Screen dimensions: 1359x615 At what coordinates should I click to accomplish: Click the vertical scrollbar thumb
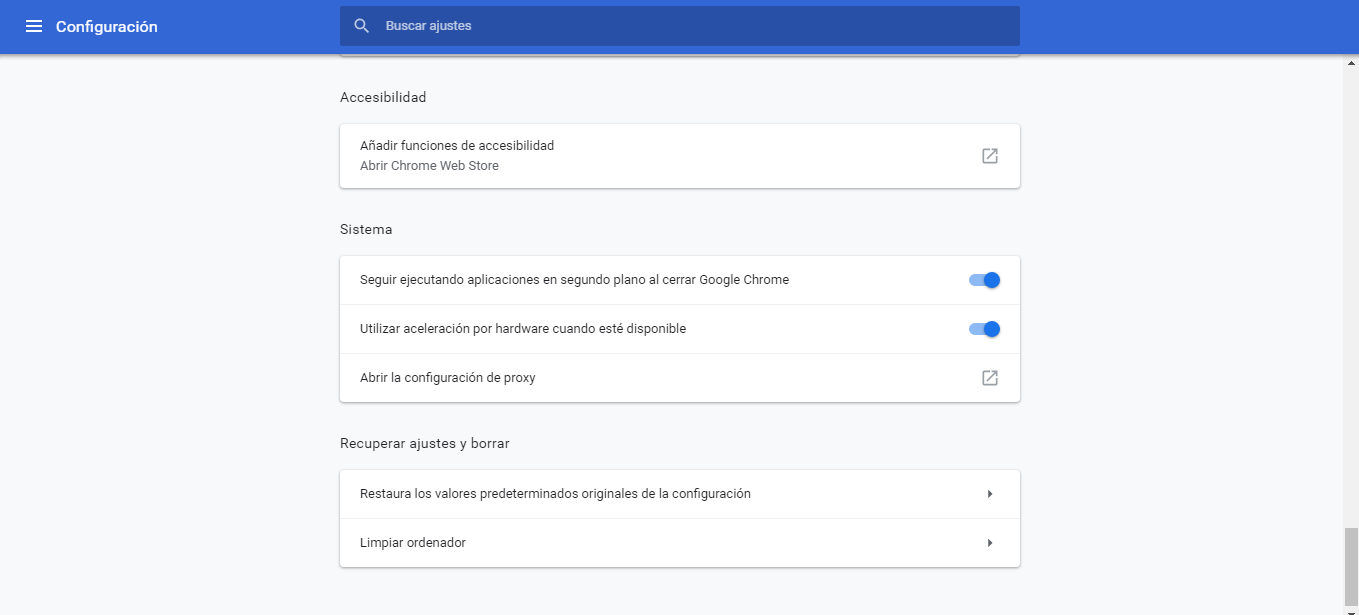(x=1350, y=566)
